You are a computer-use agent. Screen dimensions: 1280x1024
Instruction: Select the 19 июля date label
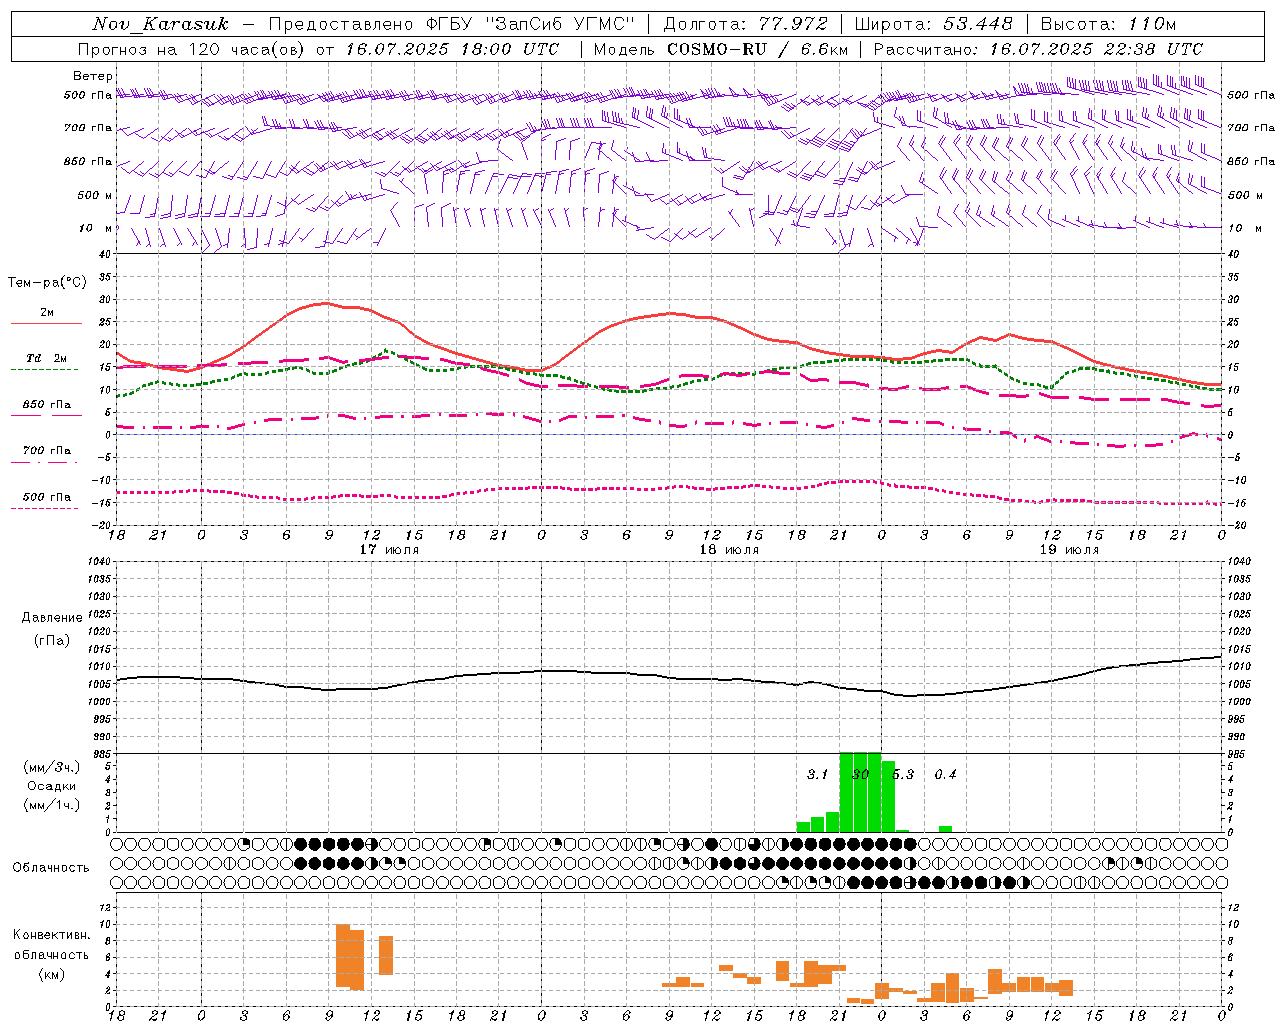(1069, 550)
